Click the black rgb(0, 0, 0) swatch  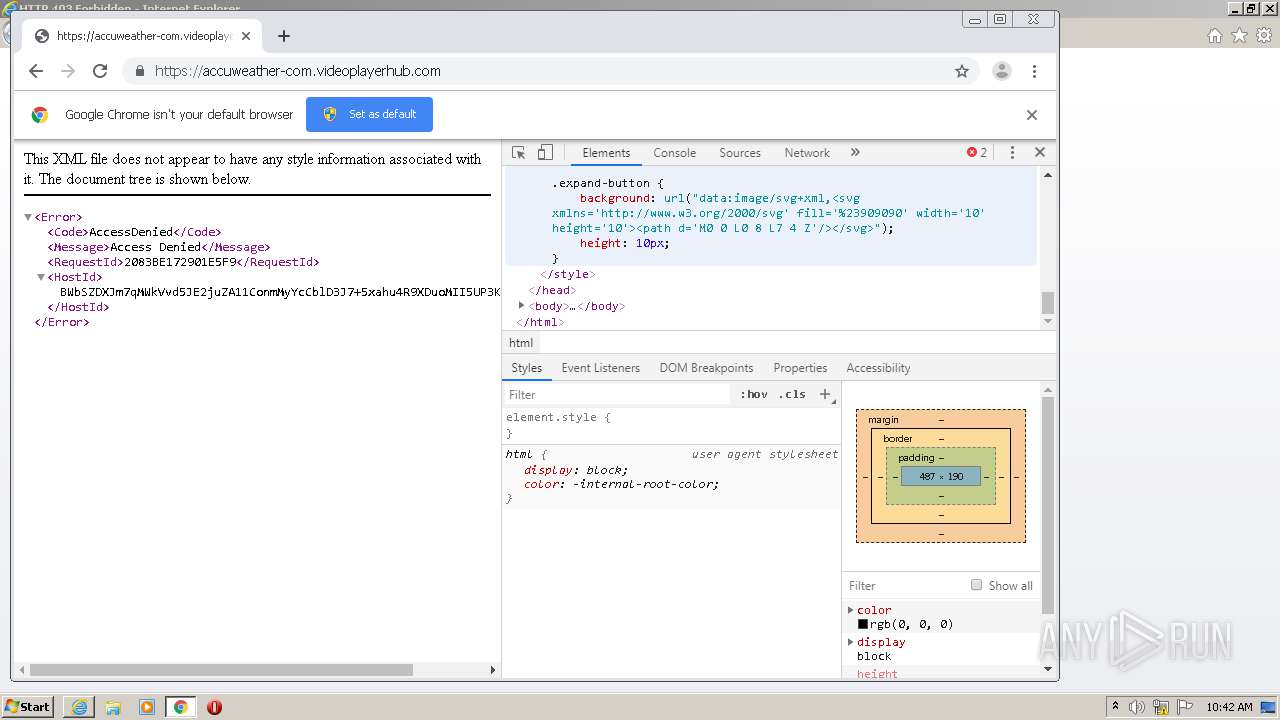tap(863, 624)
